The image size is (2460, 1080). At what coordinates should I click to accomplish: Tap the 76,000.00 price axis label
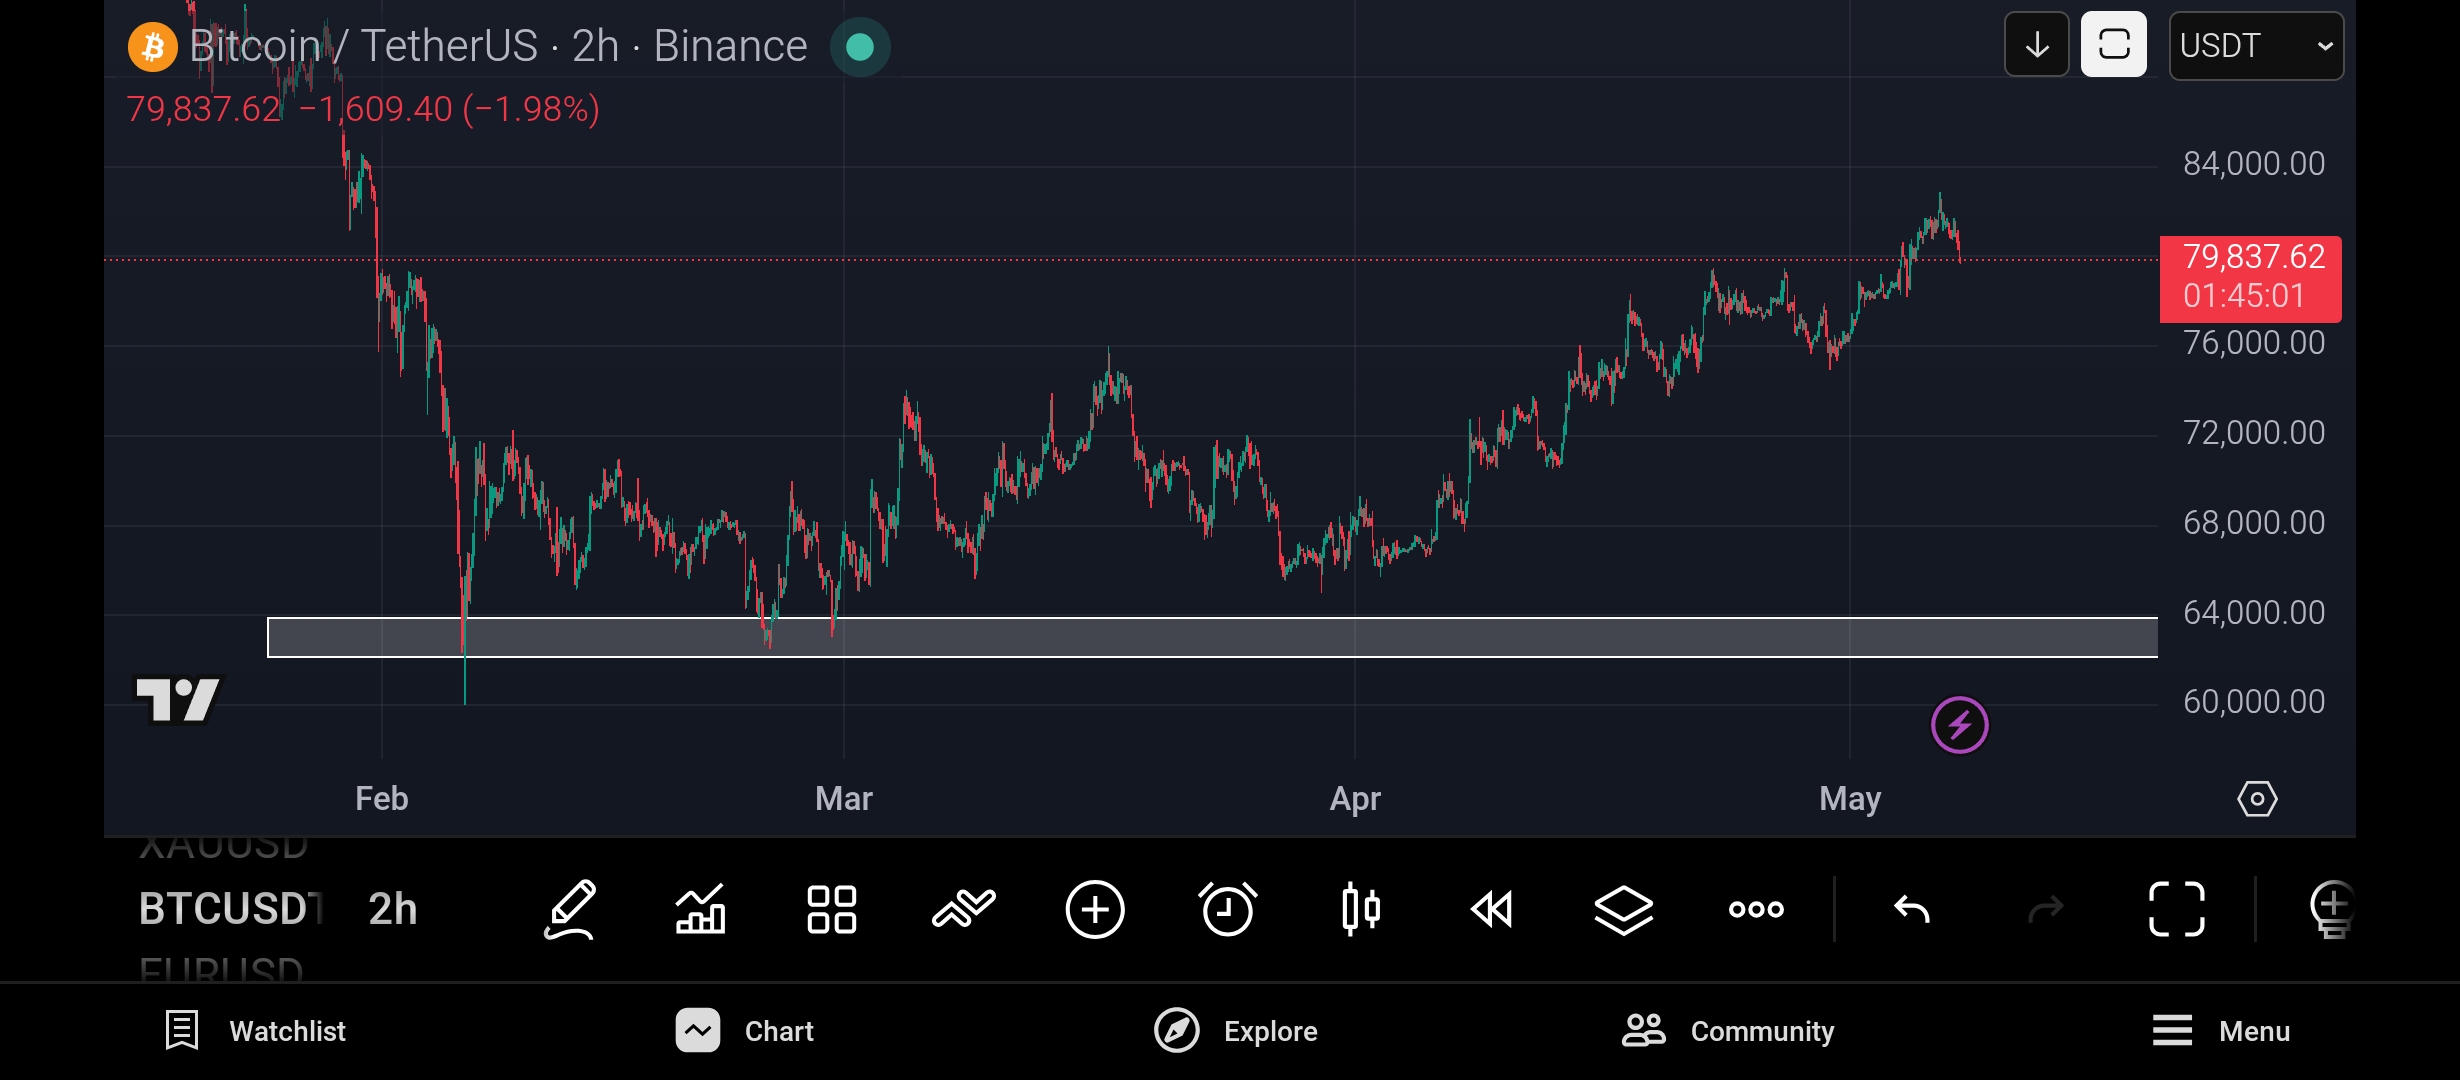(x=2254, y=343)
